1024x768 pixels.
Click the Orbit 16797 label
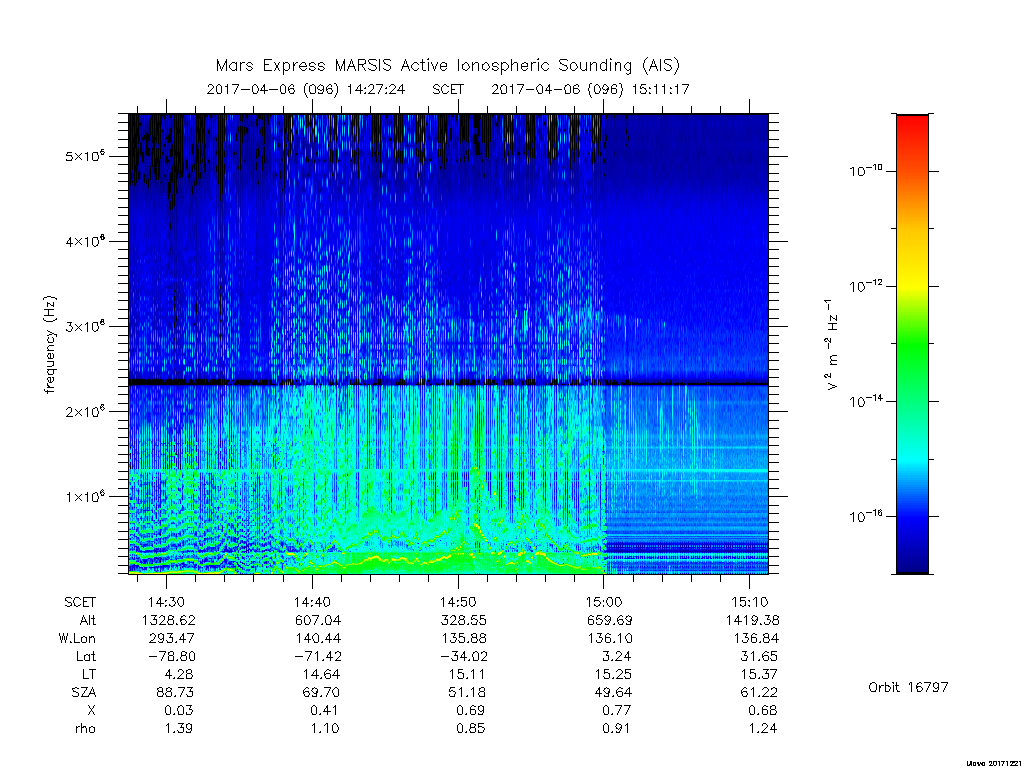pos(908,687)
